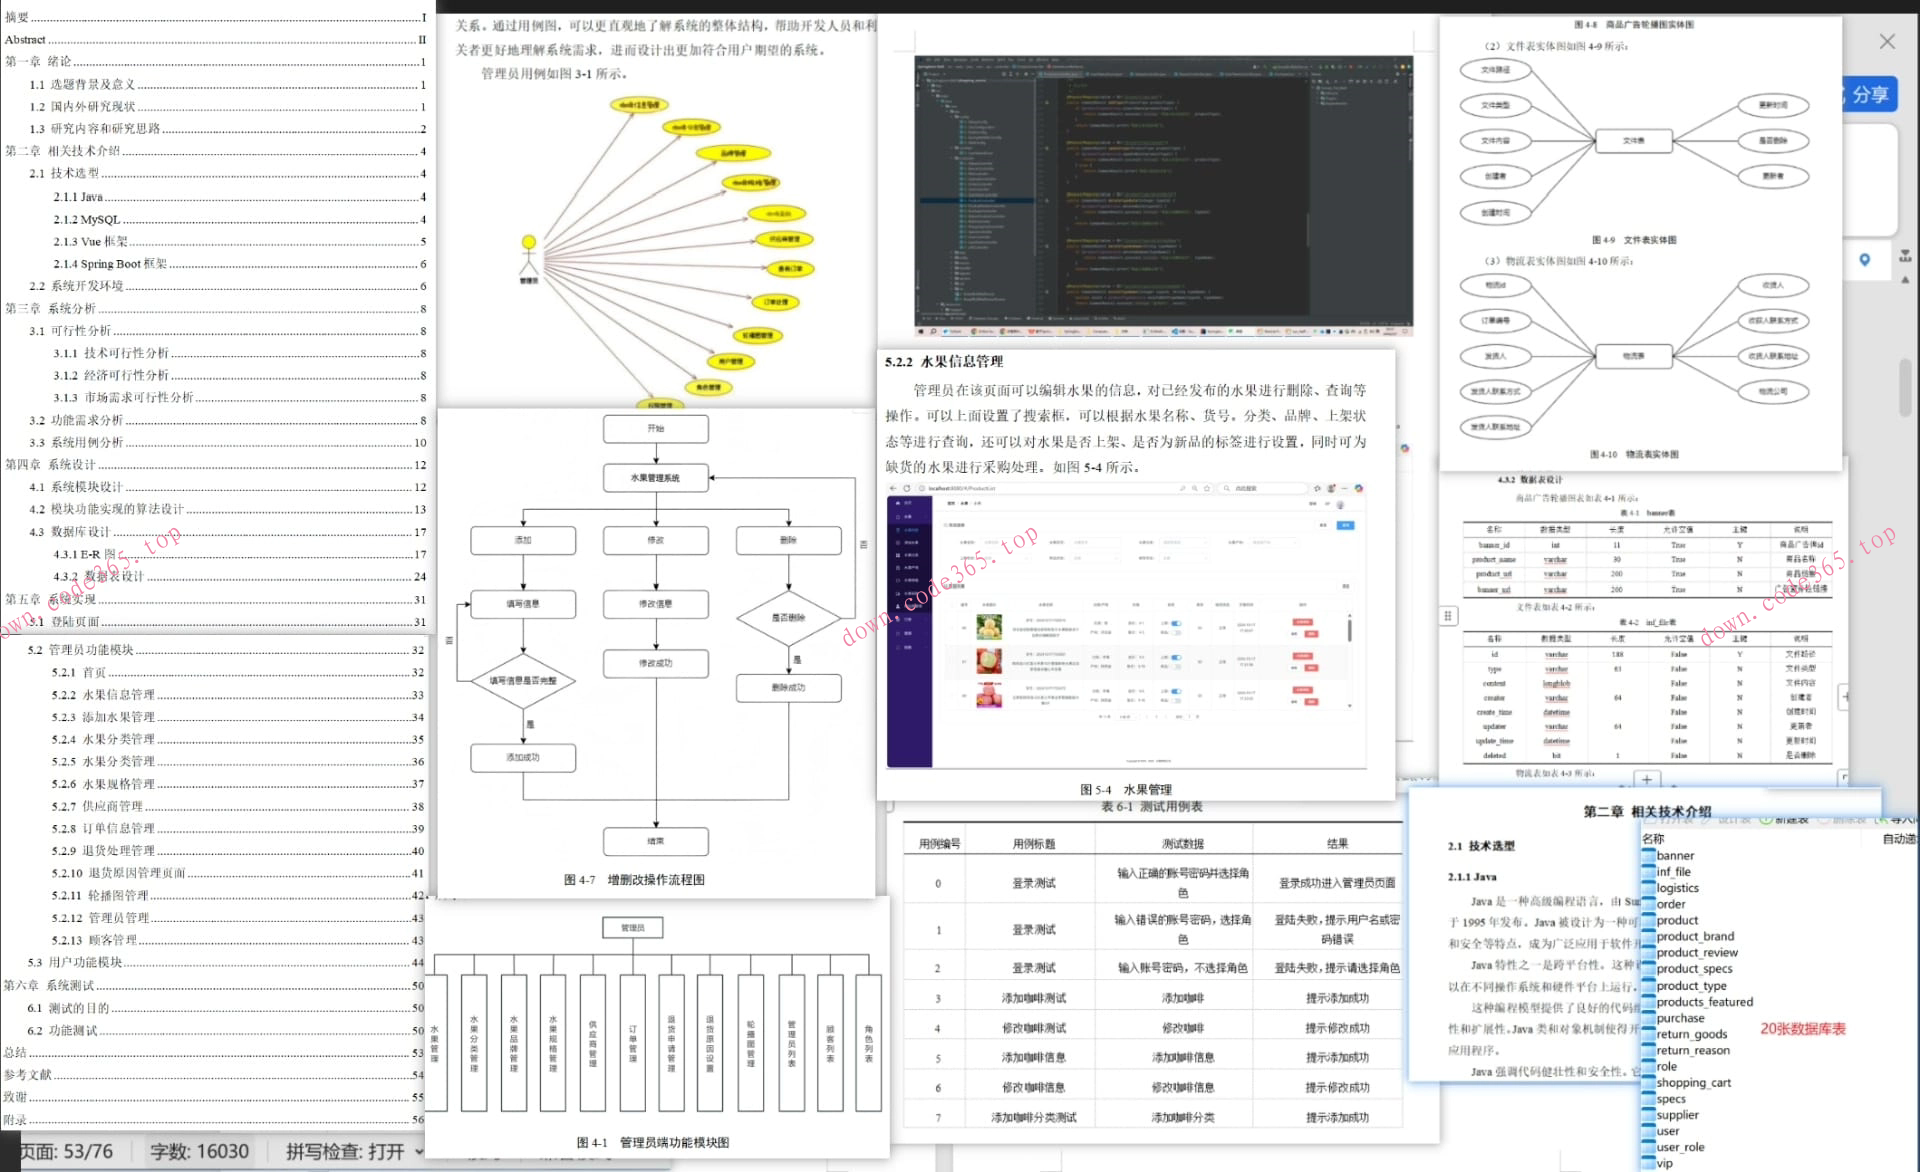The height and width of the screenshot is (1172, 1920).
Task: Click the 字数 16030 word count indicator
Action: pyautogui.click(x=199, y=1152)
